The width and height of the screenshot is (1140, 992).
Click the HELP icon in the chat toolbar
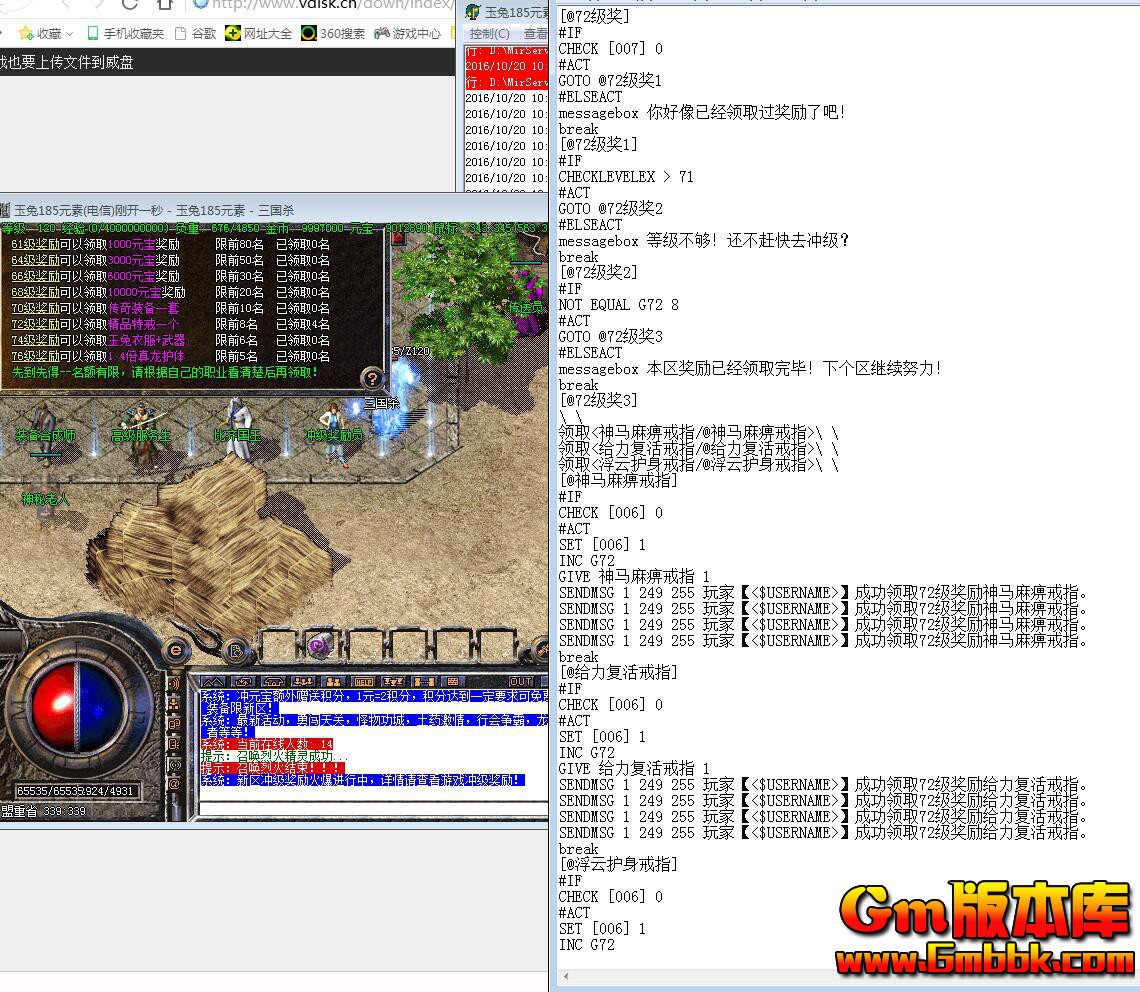pyautogui.click(x=364, y=682)
